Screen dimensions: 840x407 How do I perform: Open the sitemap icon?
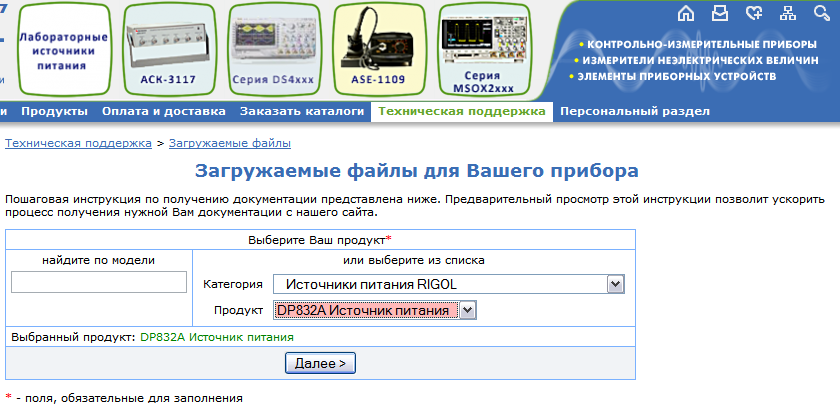(x=788, y=13)
